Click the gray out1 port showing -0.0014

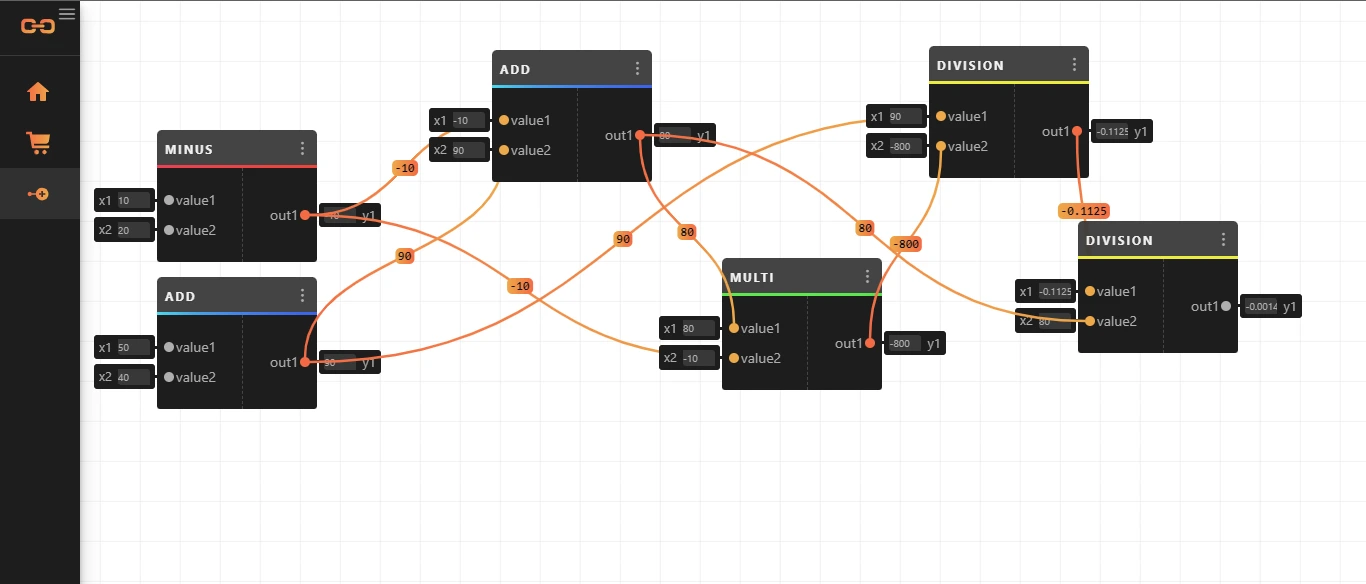coord(1226,306)
